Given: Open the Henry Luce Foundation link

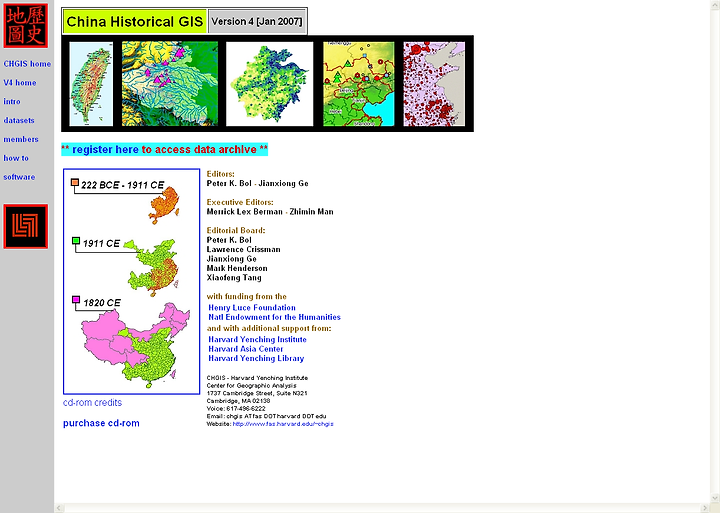Looking at the screenshot, I should point(252,308).
